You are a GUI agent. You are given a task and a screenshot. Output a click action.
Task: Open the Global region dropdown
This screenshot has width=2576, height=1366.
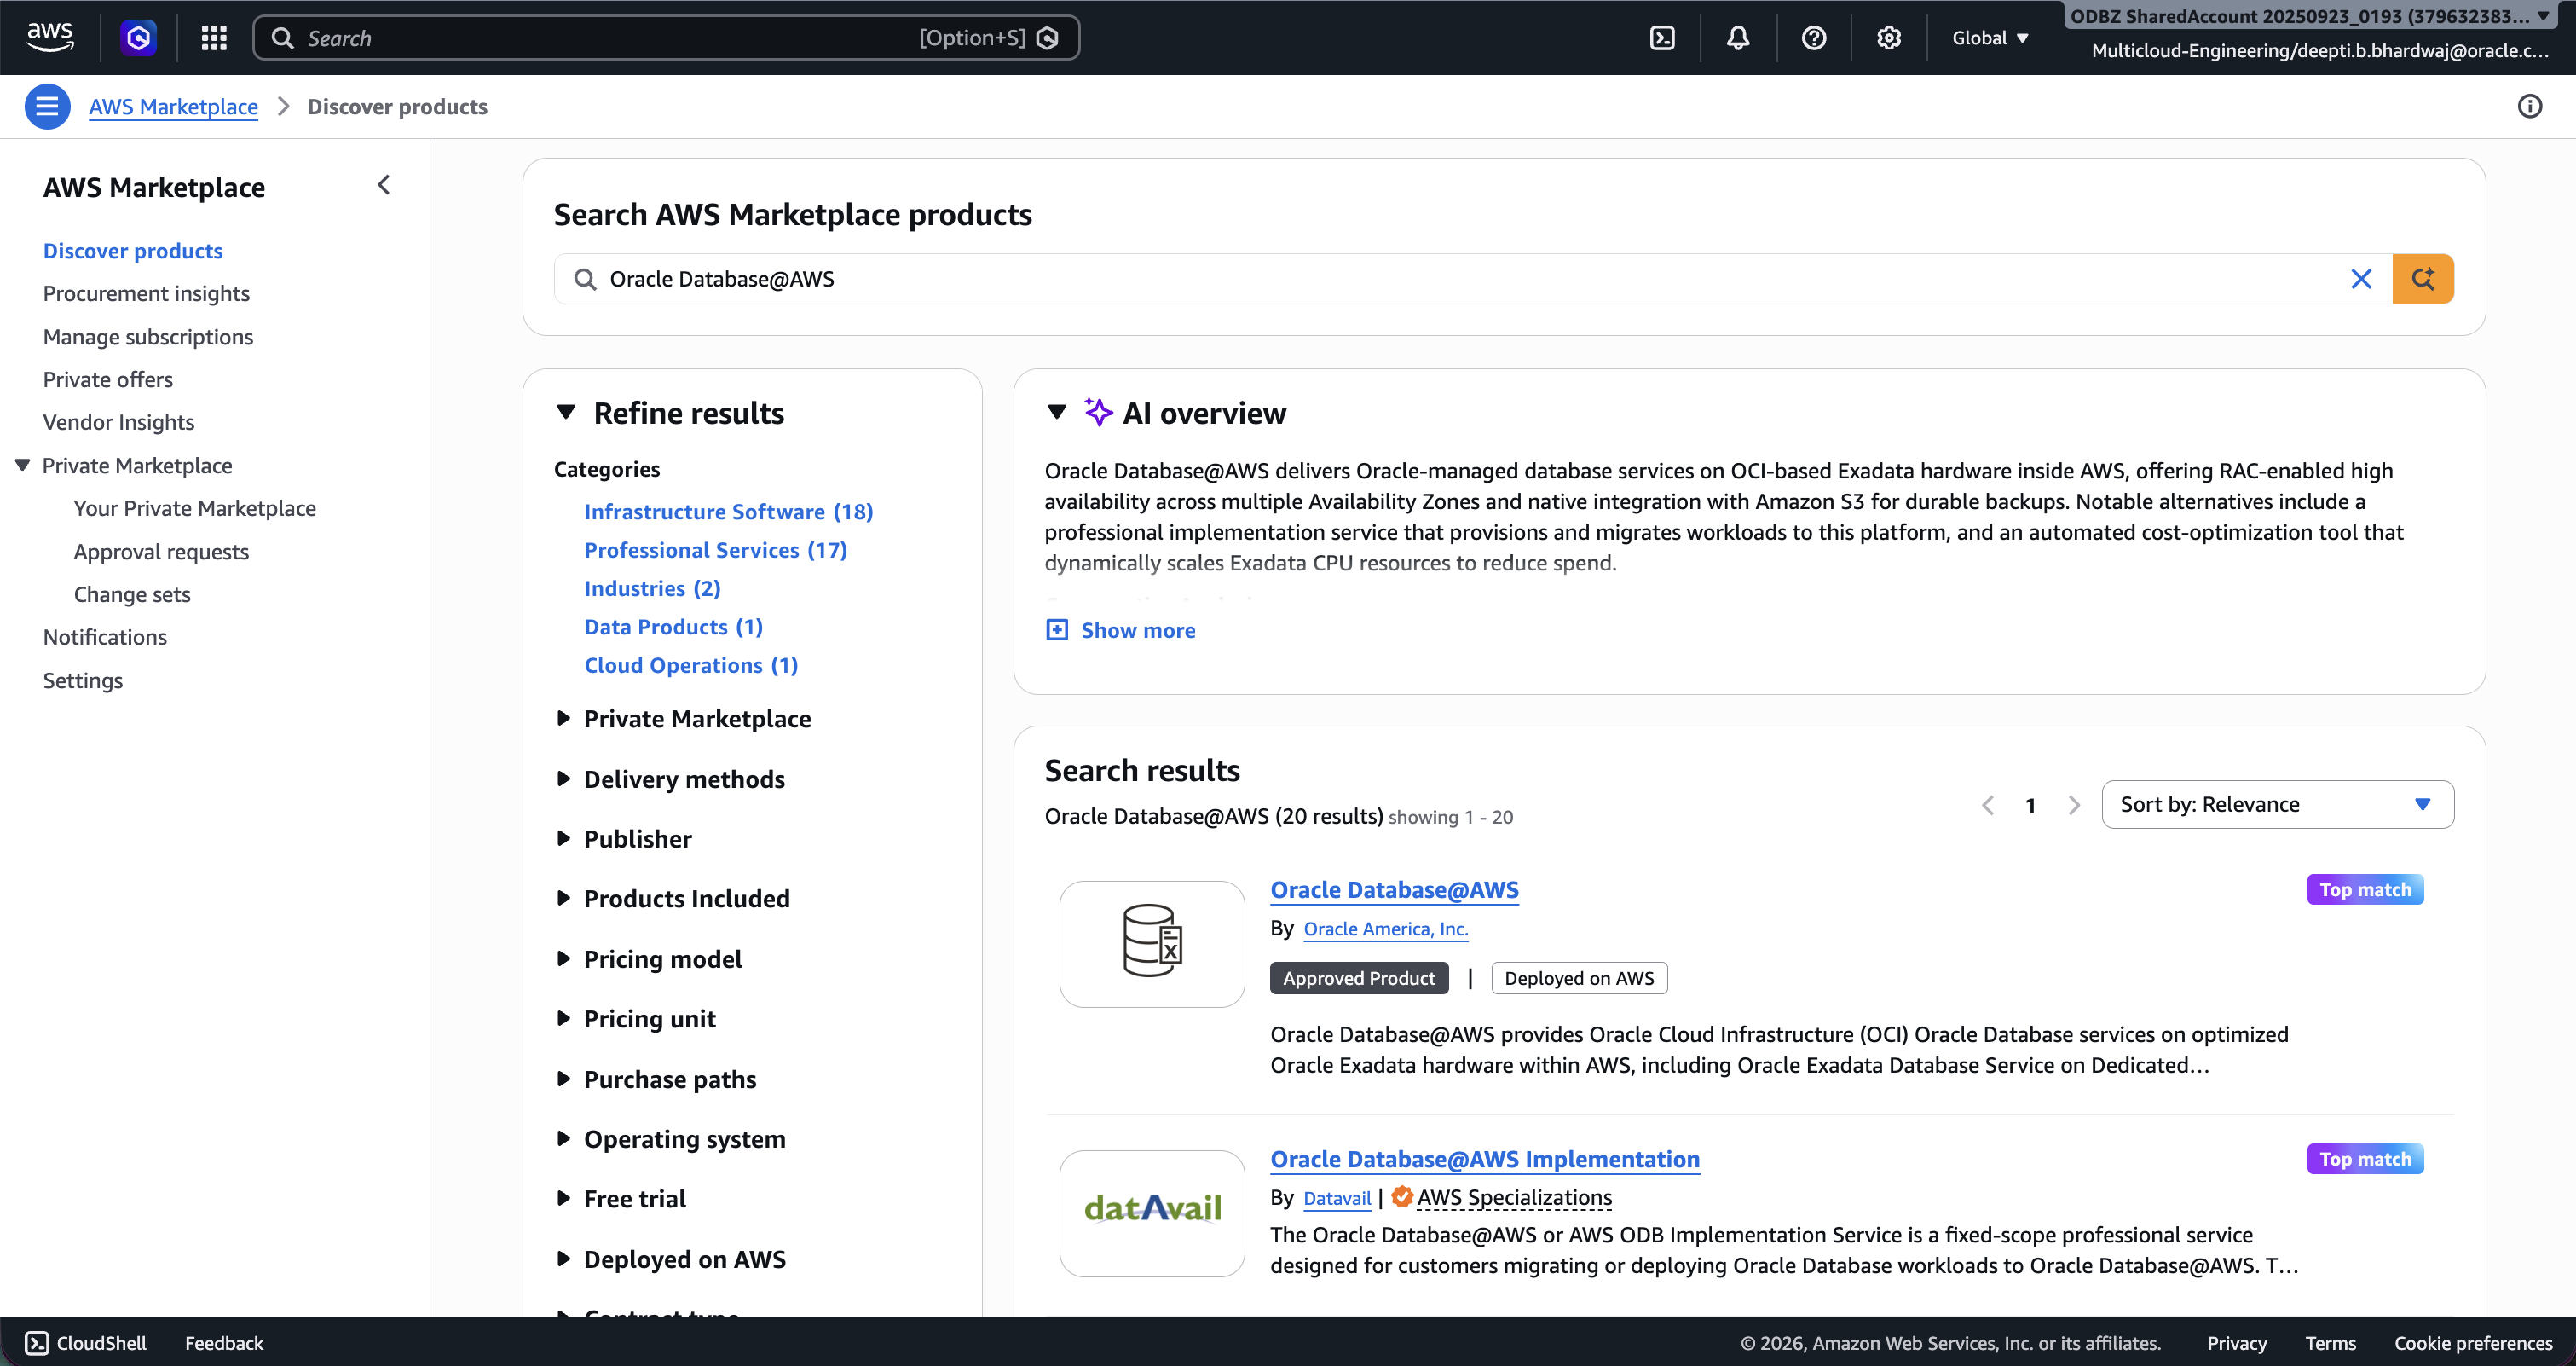[x=1990, y=38]
